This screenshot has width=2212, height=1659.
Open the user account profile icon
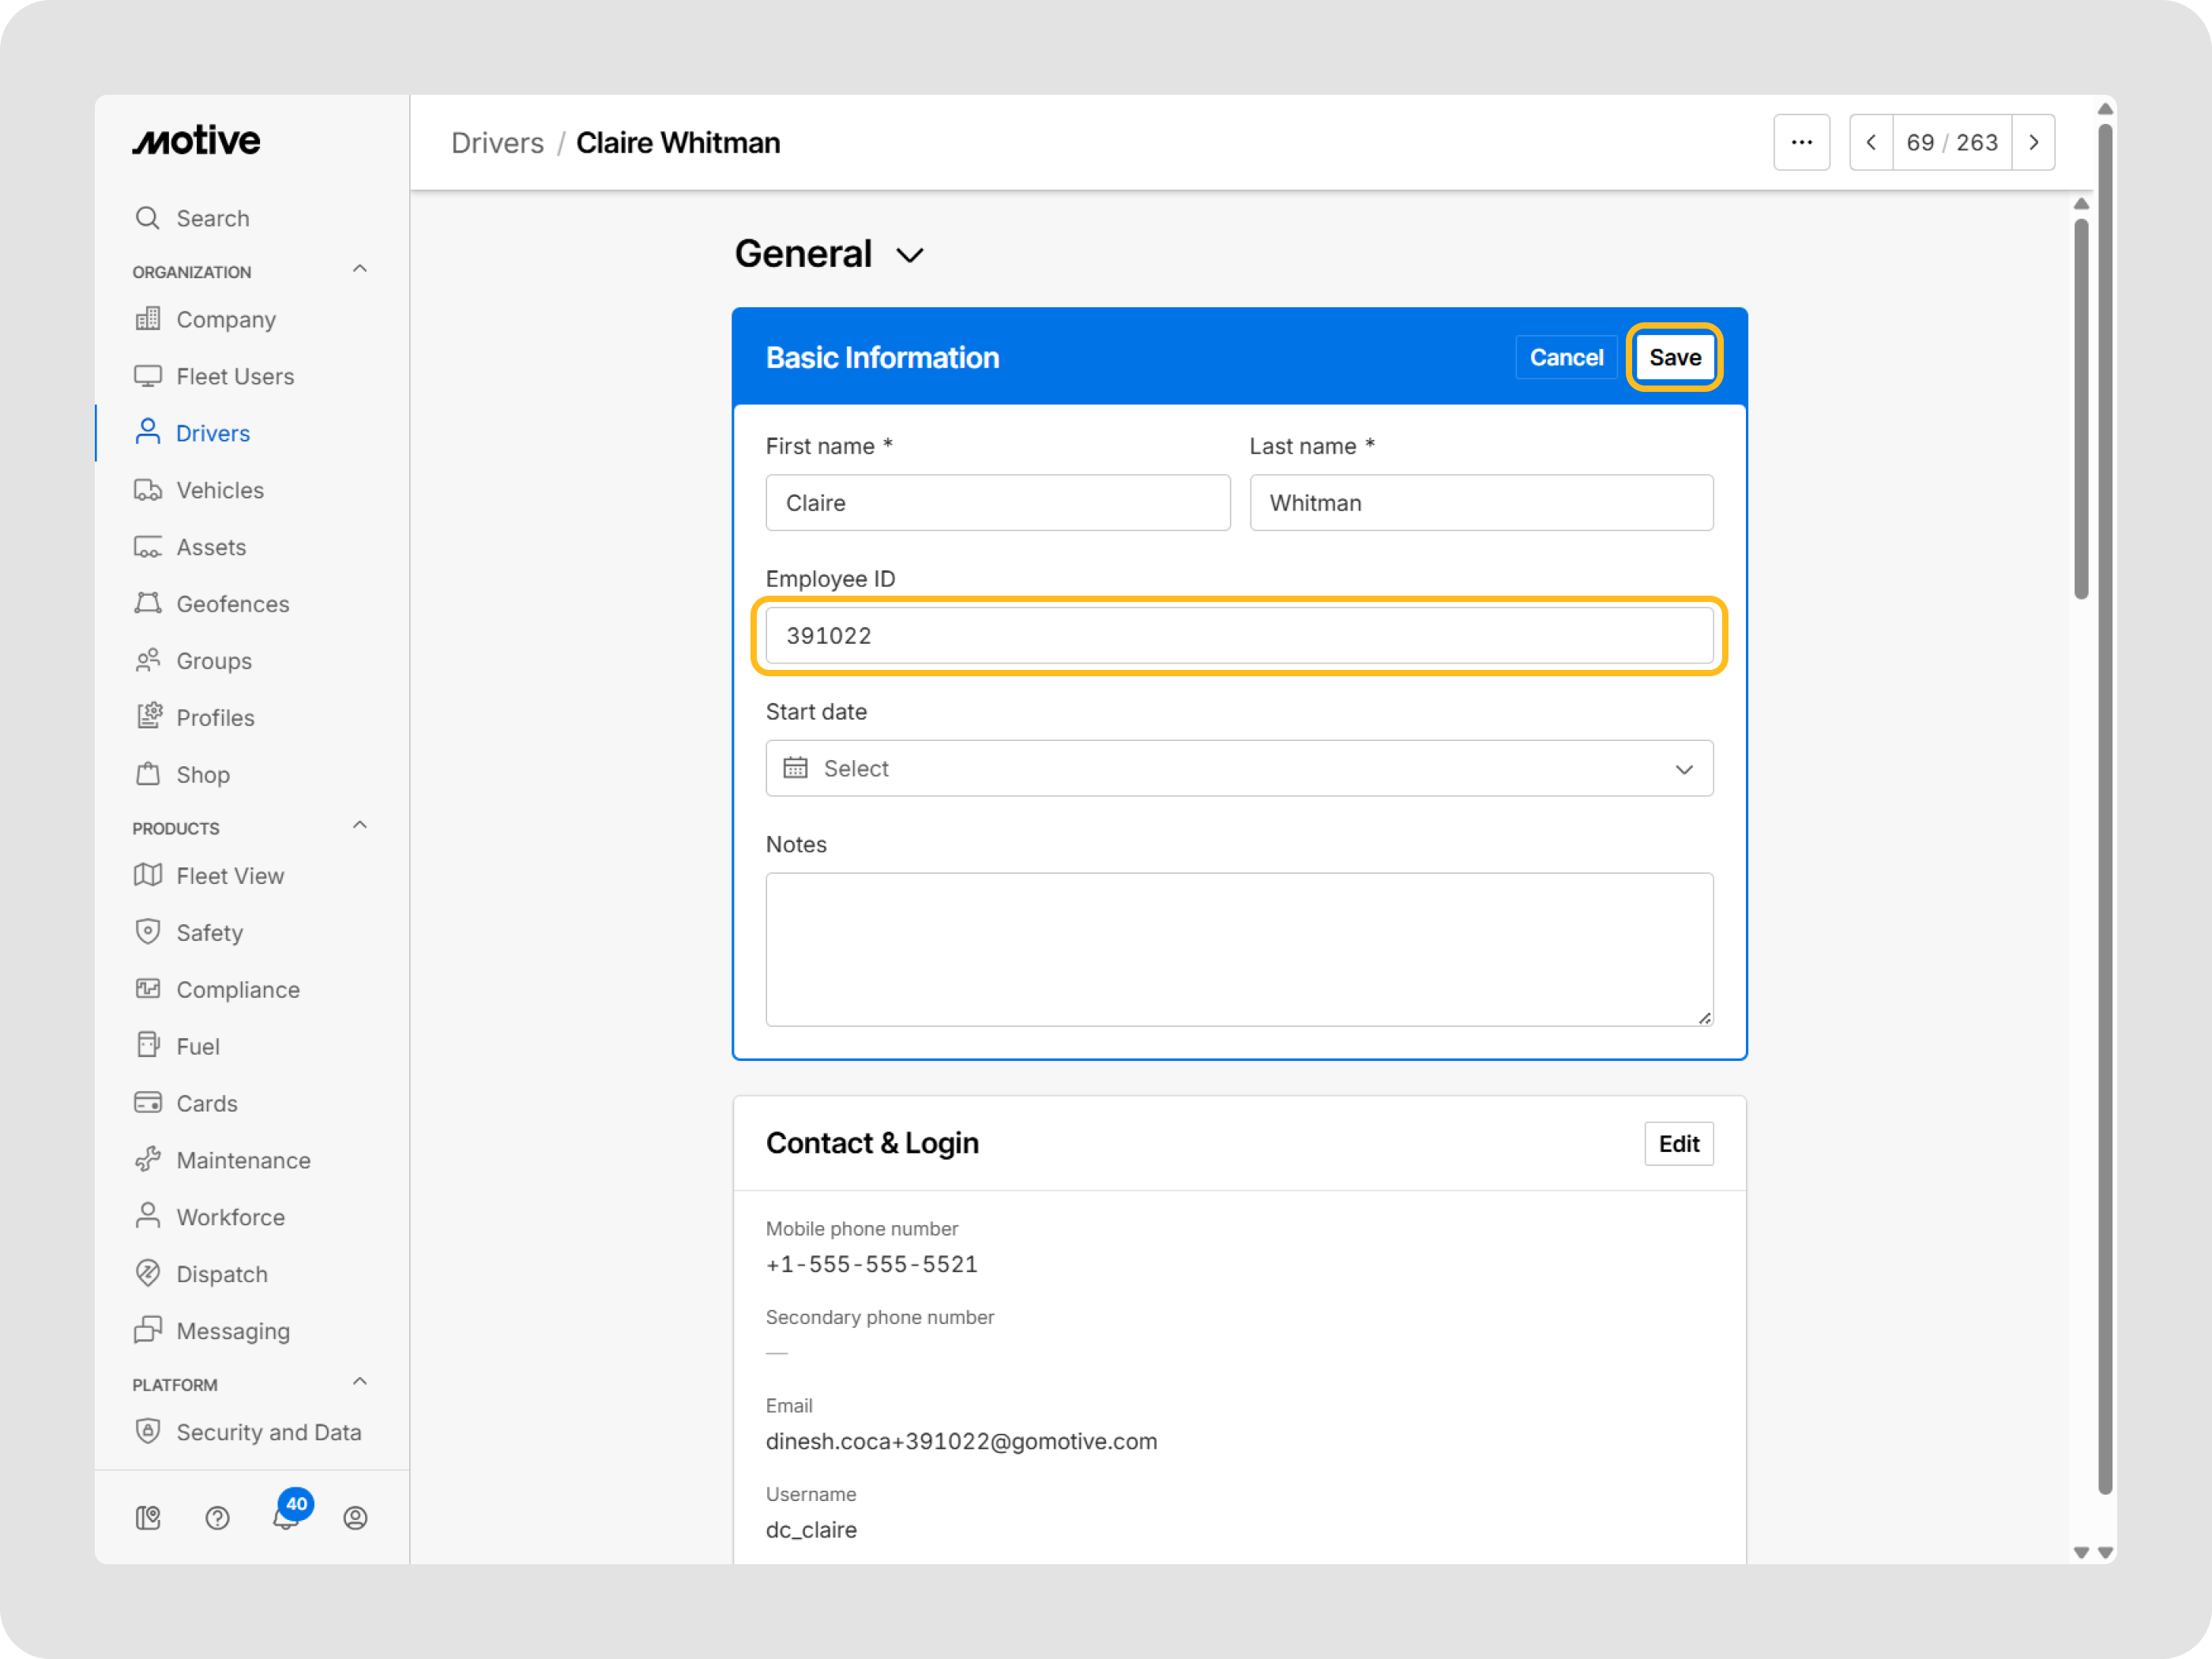(x=355, y=1518)
